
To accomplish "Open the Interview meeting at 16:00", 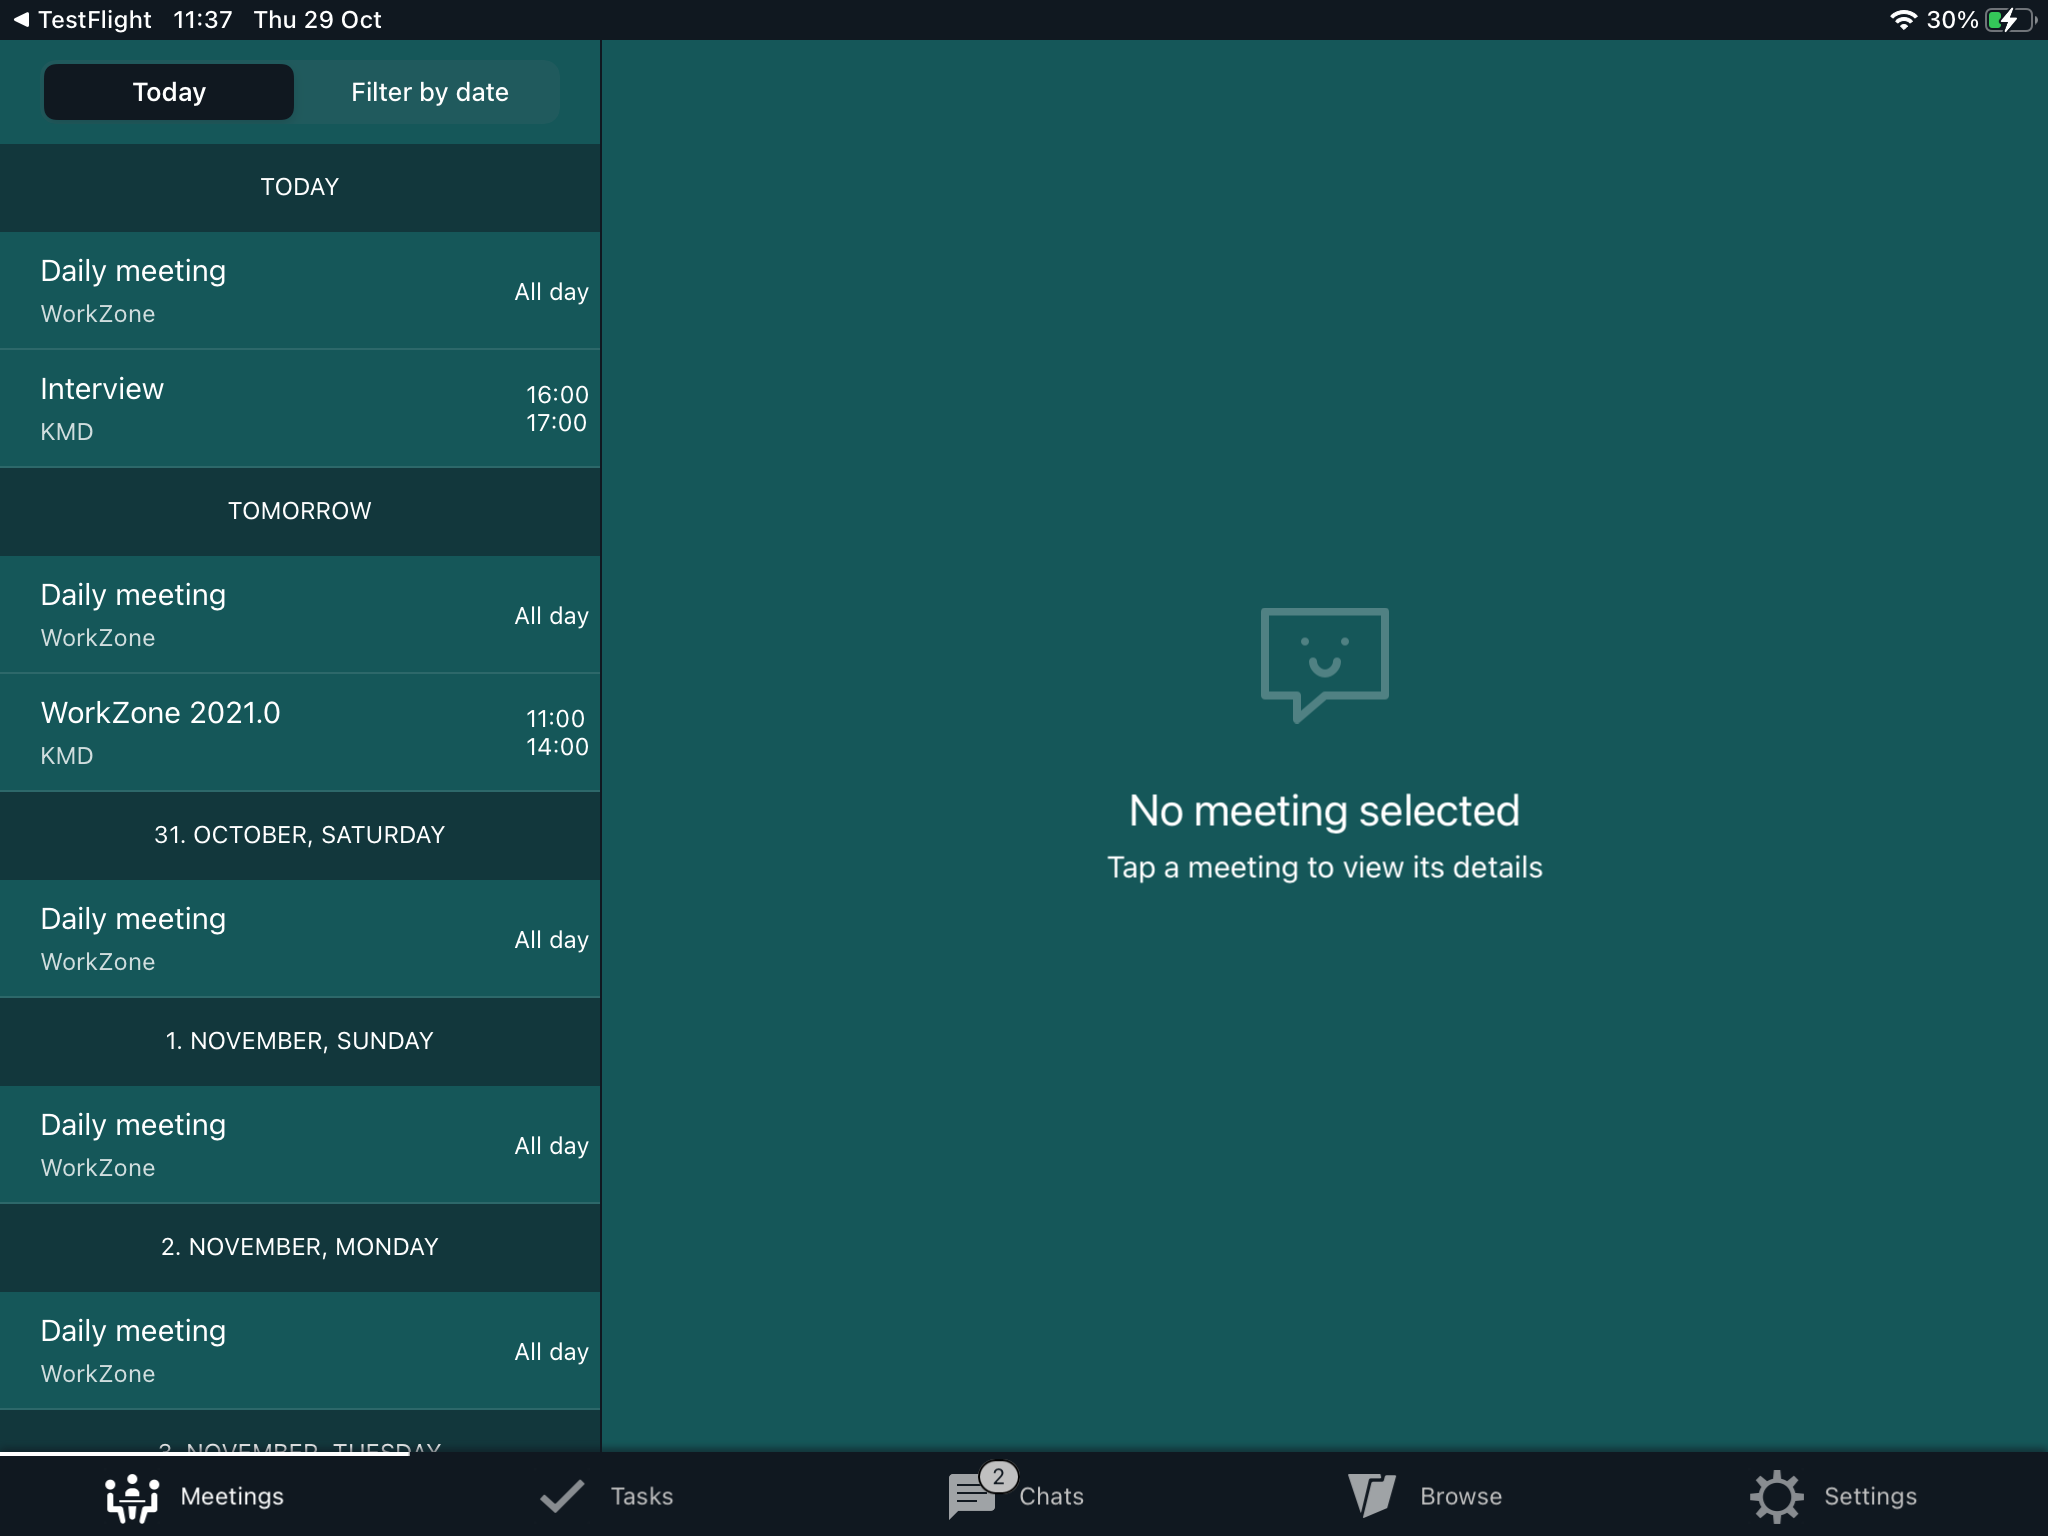I will tap(300, 409).
